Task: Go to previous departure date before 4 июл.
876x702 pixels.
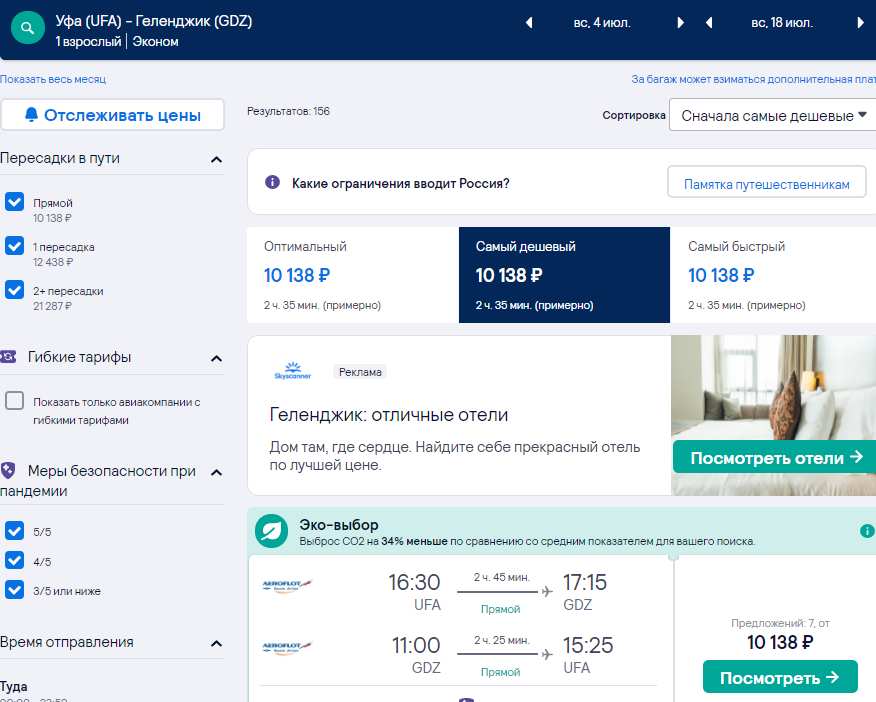Action: [x=529, y=23]
